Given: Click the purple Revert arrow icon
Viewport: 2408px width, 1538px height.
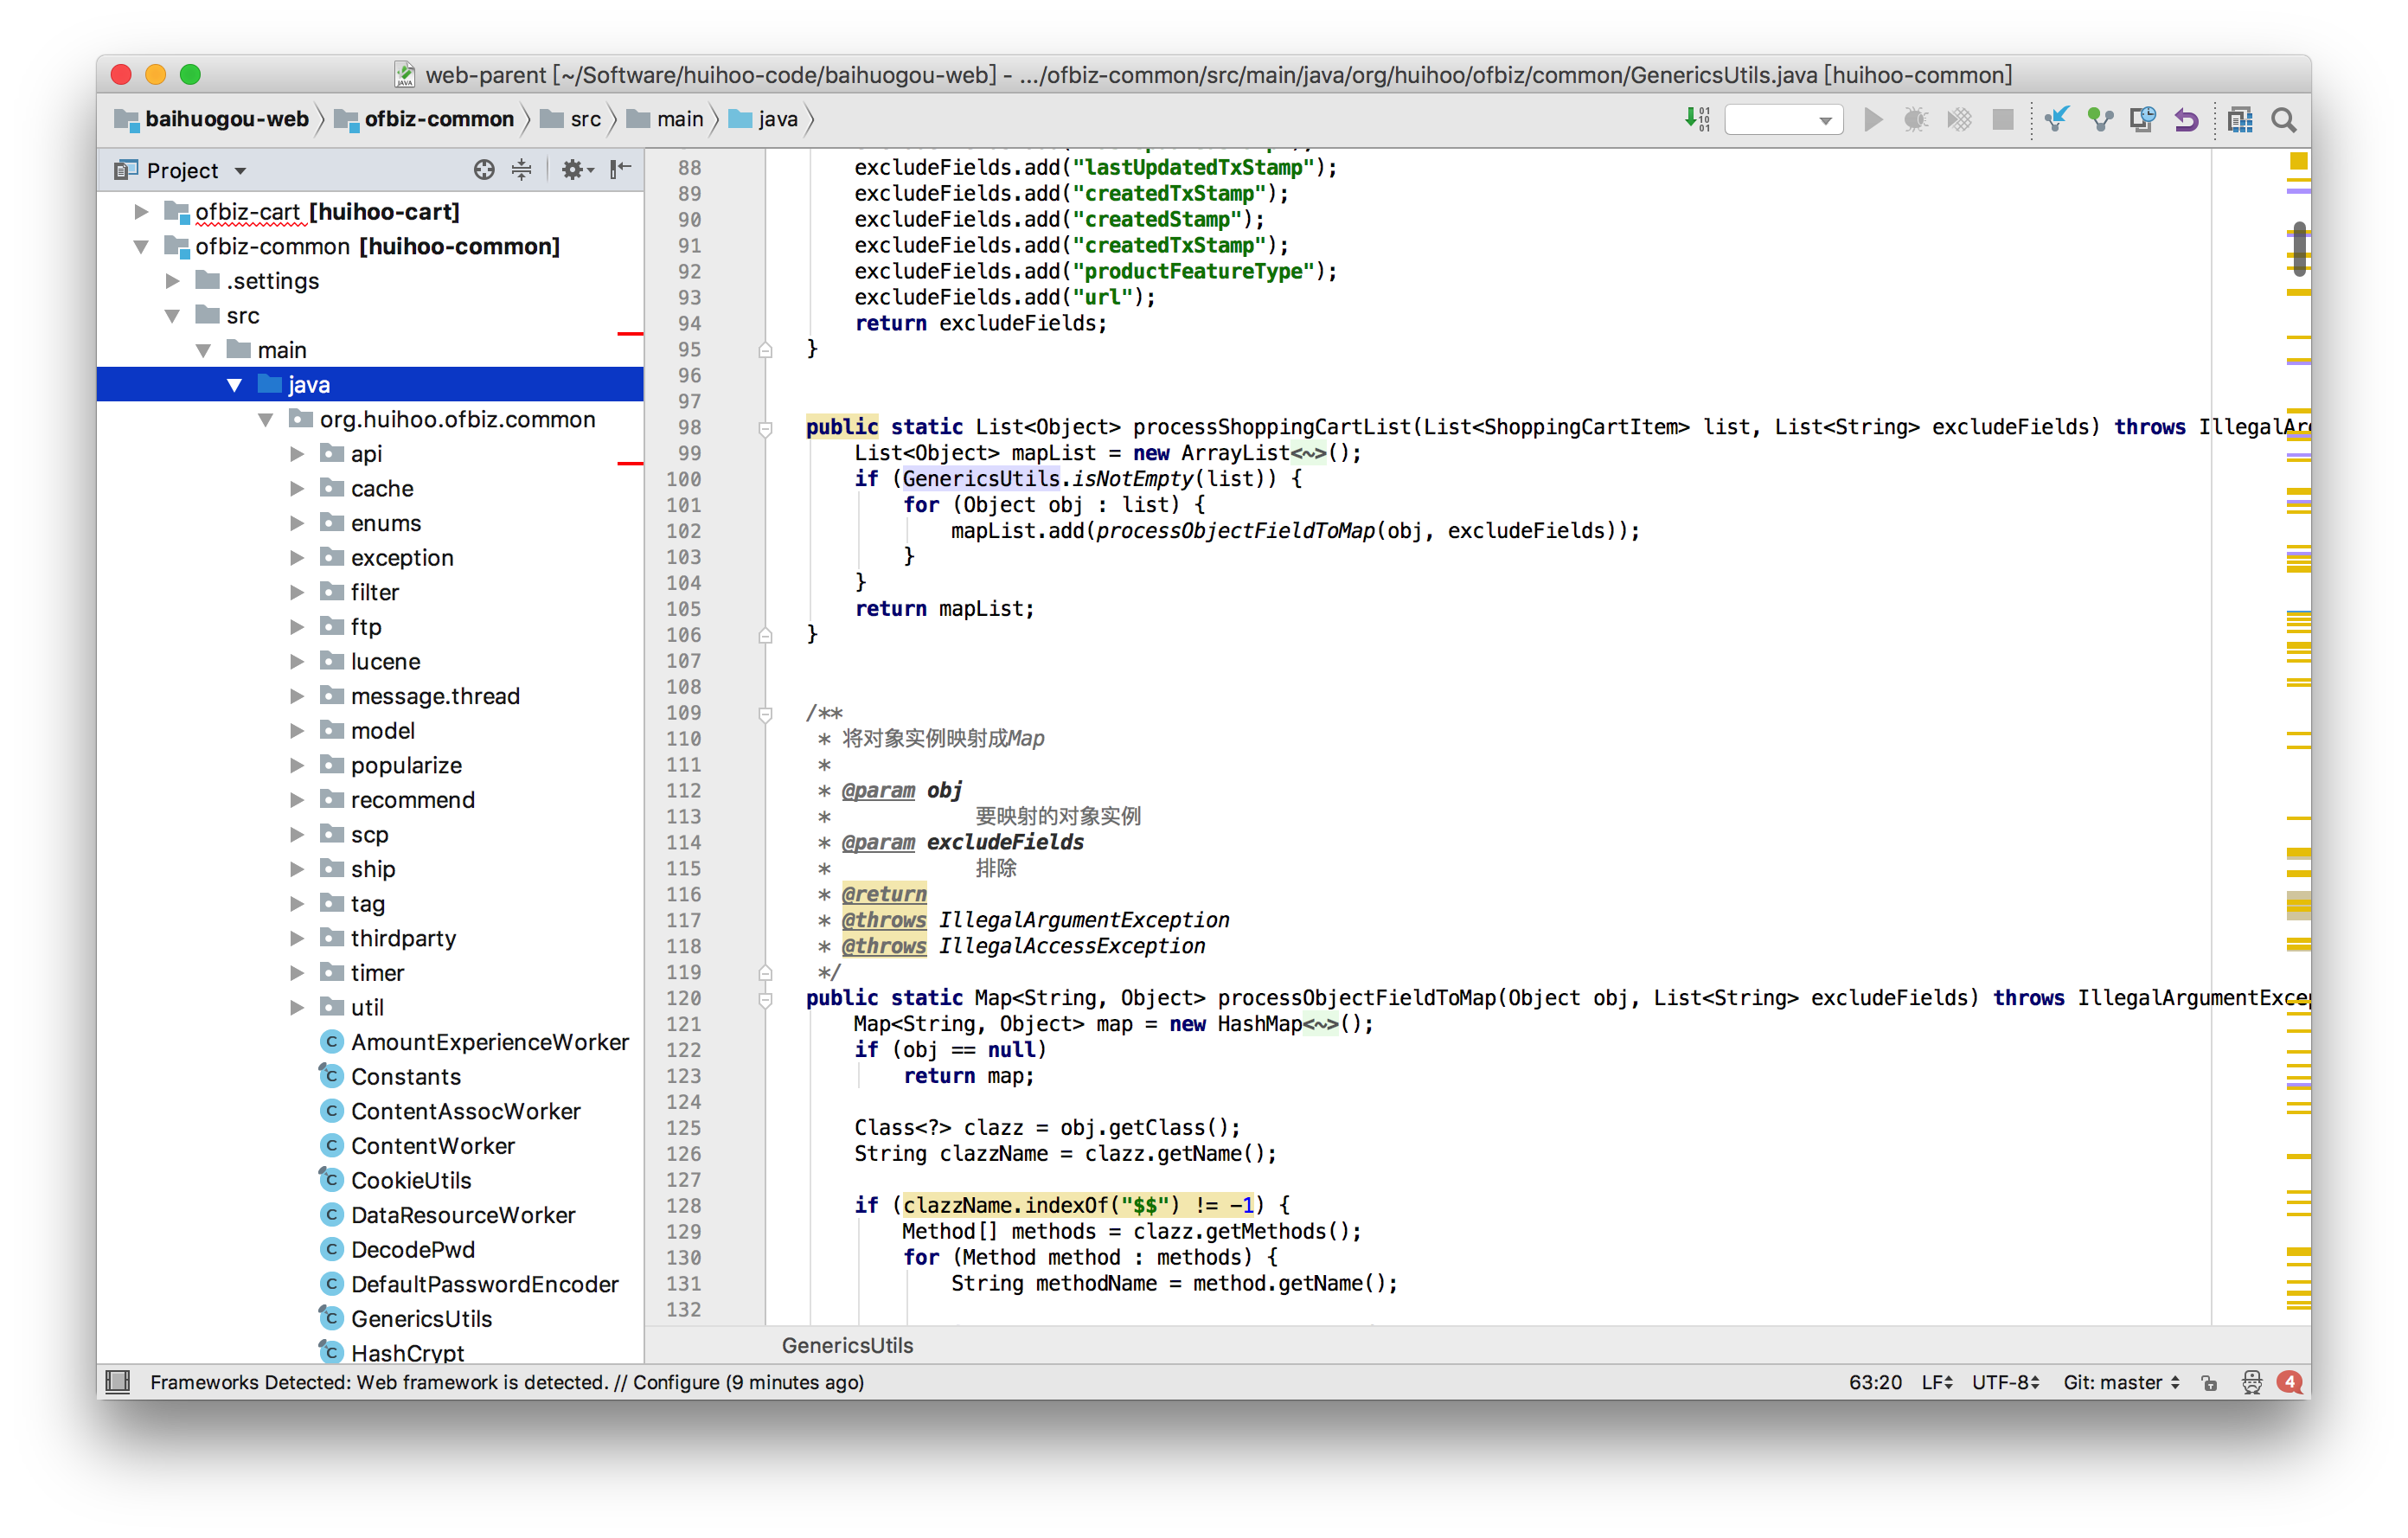Looking at the screenshot, I should click(2186, 120).
